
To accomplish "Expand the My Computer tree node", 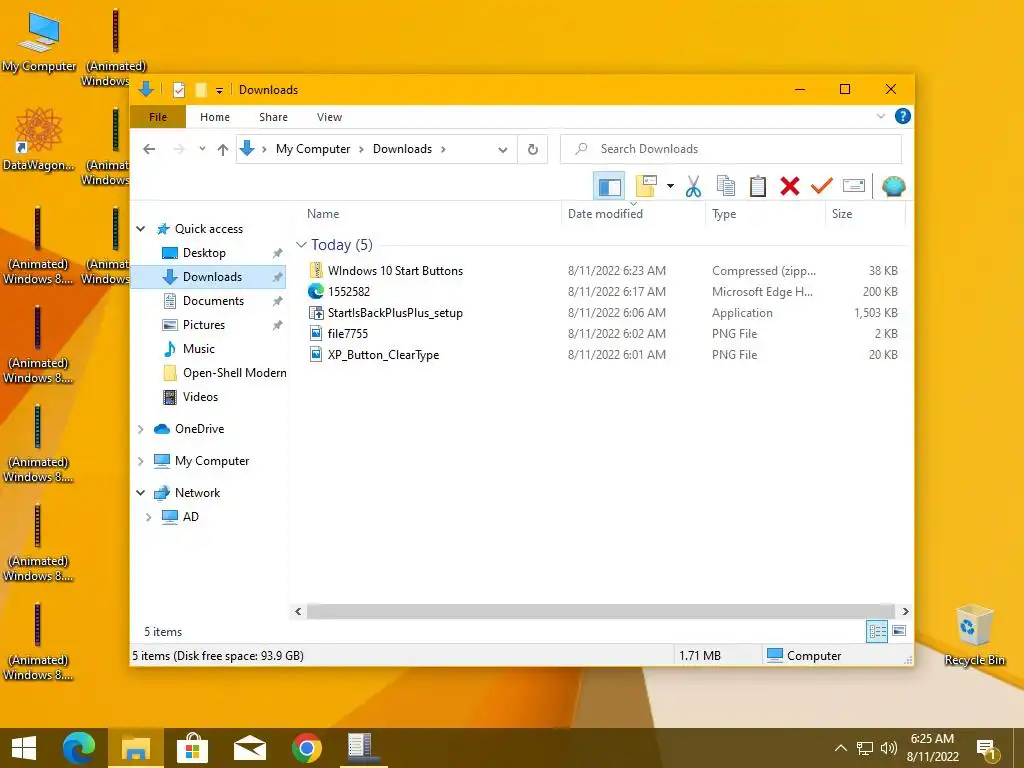I will [140, 461].
